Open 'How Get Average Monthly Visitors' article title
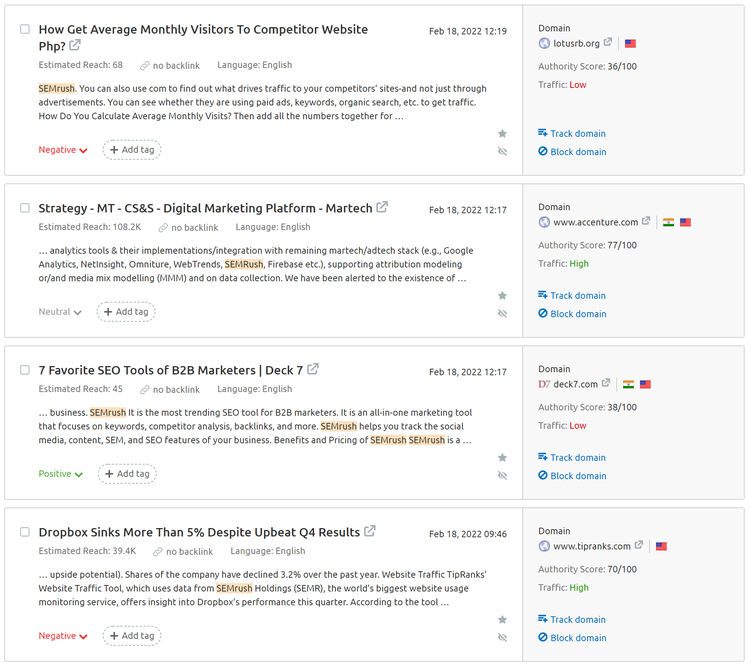This screenshot has width=750, height=666. click(x=203, y=38)
